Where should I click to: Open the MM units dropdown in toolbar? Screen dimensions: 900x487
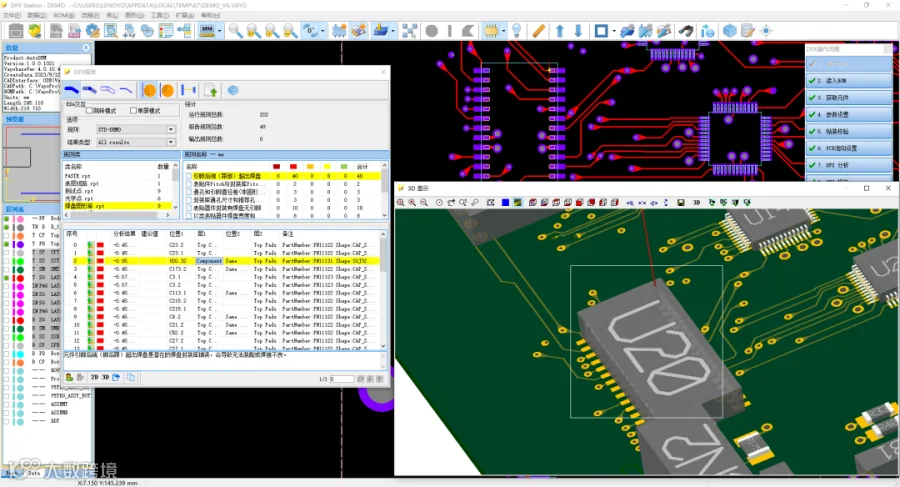tap(219, 31)
